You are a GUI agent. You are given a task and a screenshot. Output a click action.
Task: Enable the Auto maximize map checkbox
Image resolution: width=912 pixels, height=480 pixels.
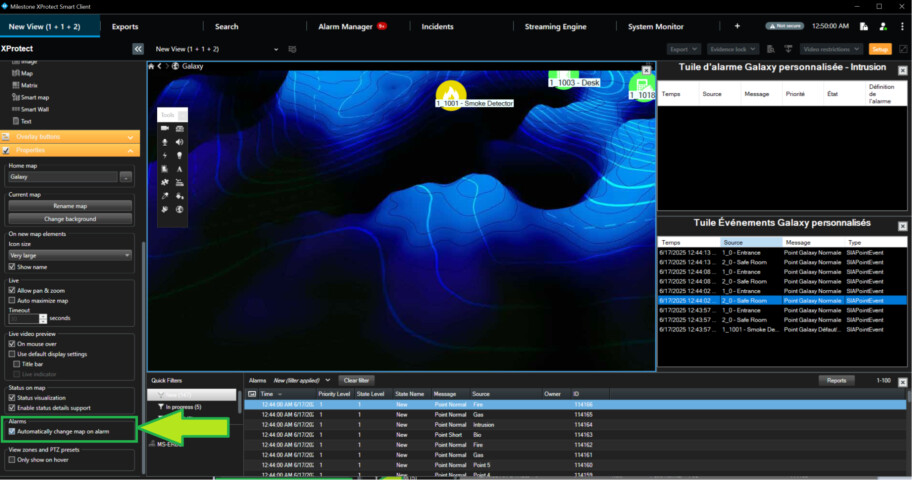tap(12, 300)
